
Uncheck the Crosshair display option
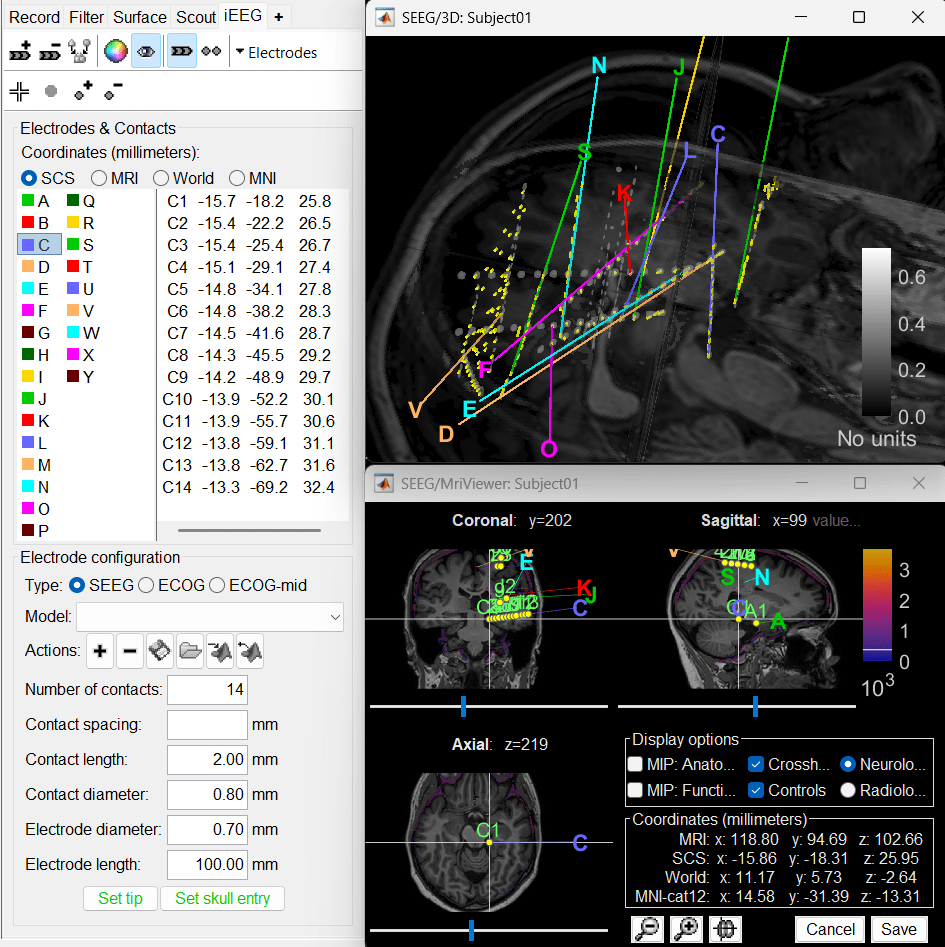pos(757,764)
